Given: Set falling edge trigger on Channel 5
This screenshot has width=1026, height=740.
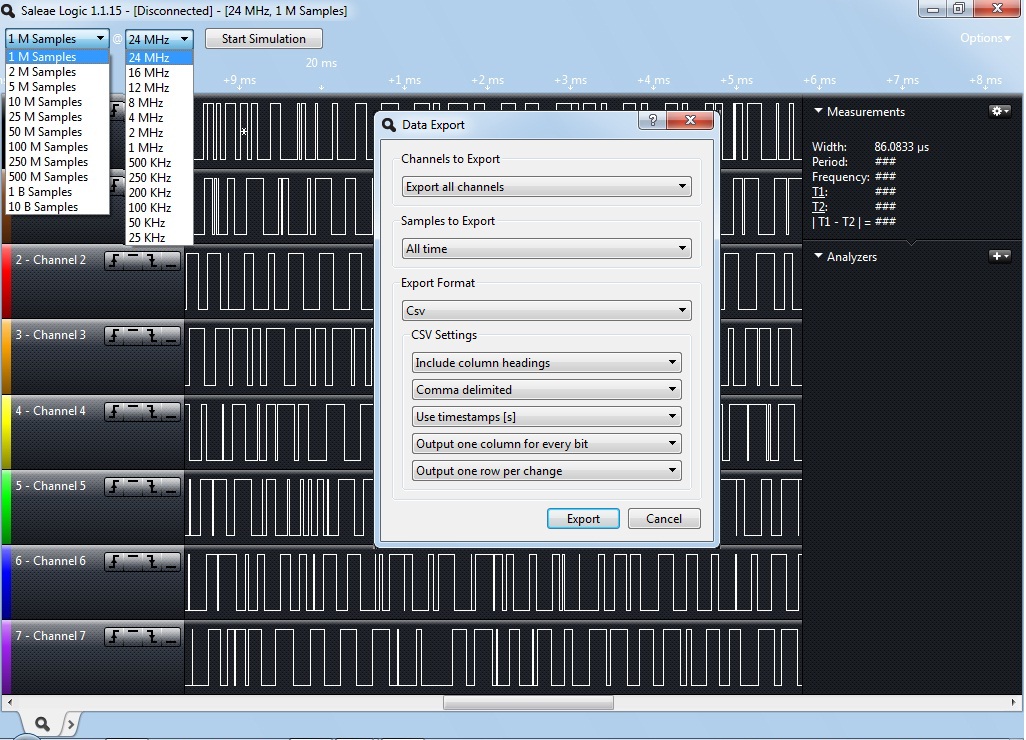Looking at the screenshot, I should pyautogui.click(x=152, y=487).
